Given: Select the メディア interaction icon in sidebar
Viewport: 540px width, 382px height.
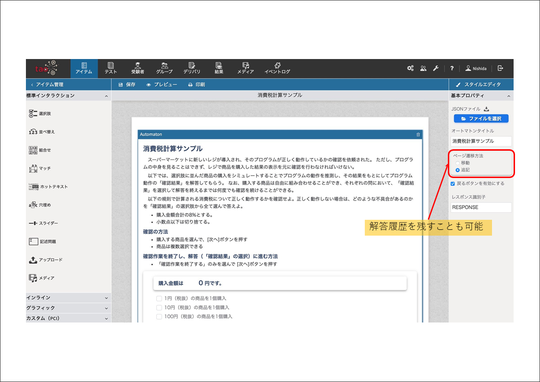Looking at the screenshot, I should tap(33, 278).
